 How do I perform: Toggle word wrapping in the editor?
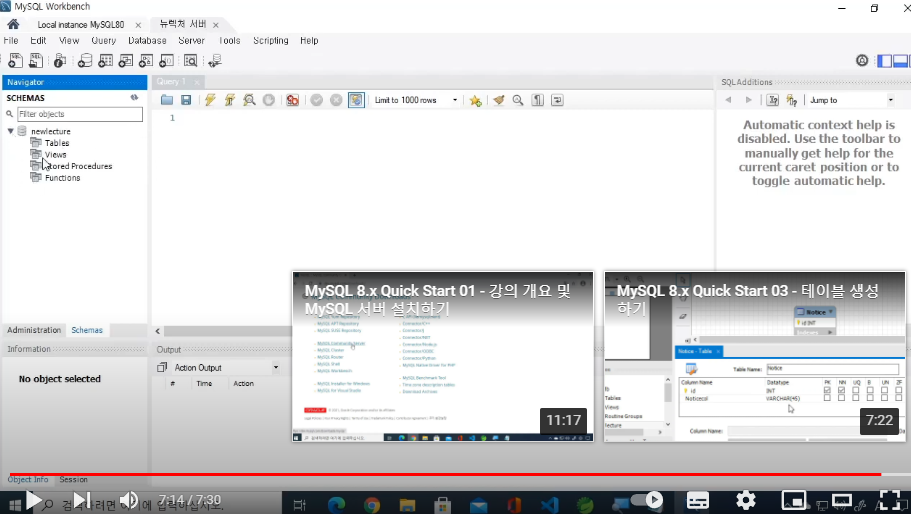[557, 100]
